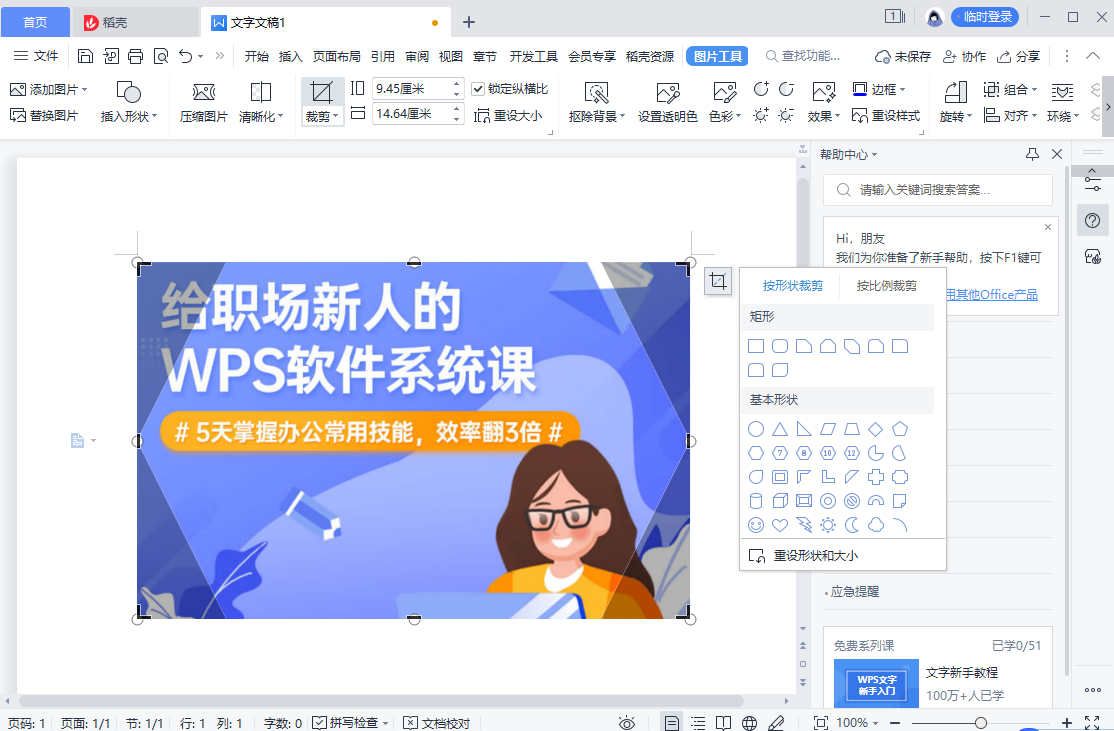
Task: Go to 首页 home tab
Action: click(x=35, y=23)
